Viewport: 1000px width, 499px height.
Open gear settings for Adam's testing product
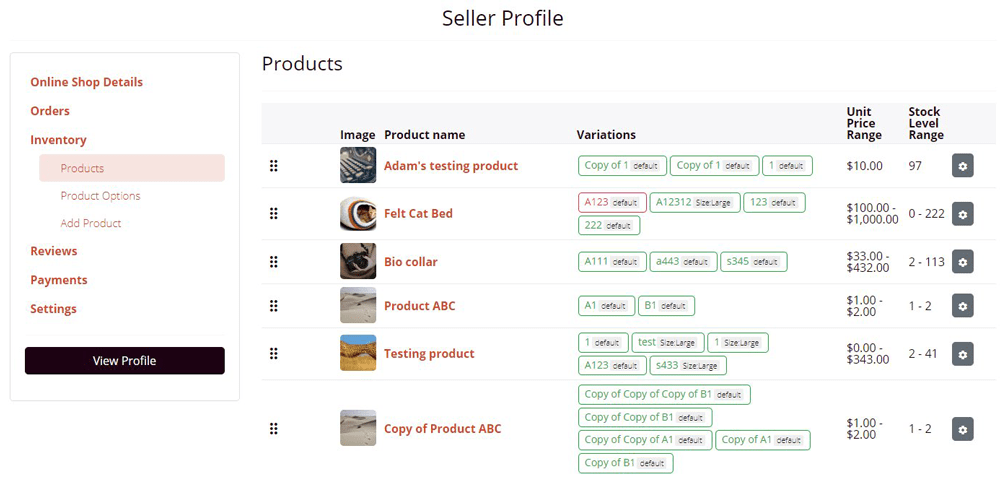click(962, 166)
